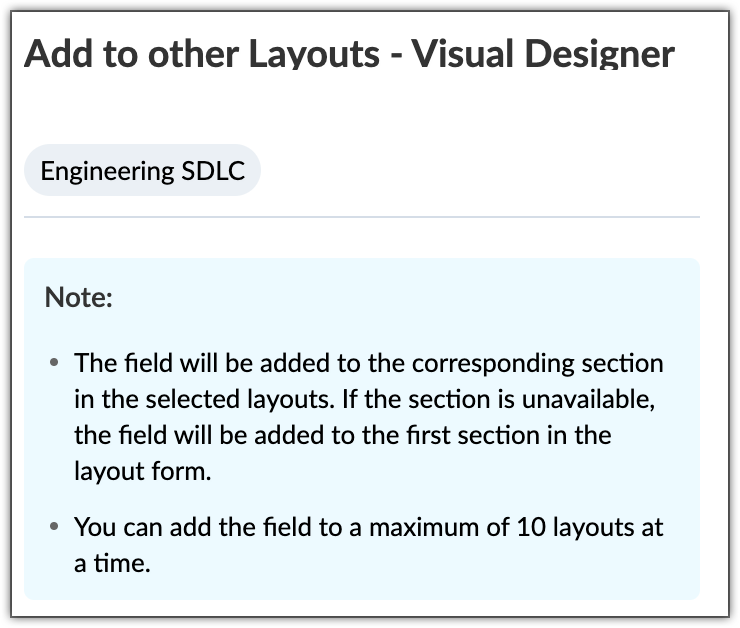Click the 'Add to other Layouts' heading

coord(200,53)
